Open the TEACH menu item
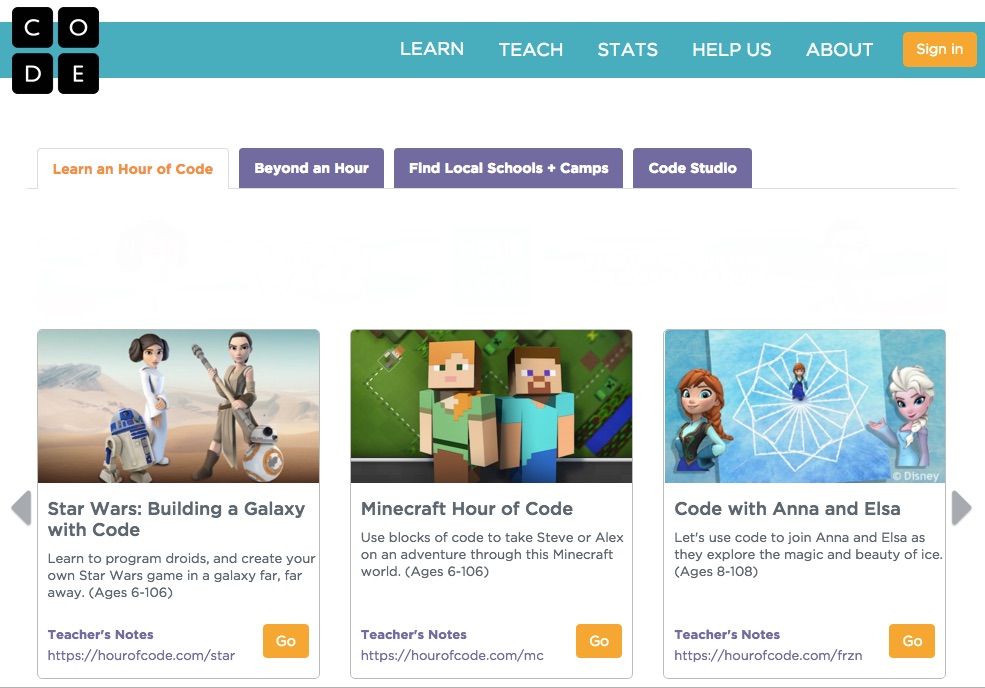Screen dimensions: 985x688 [x=530, y=49]
